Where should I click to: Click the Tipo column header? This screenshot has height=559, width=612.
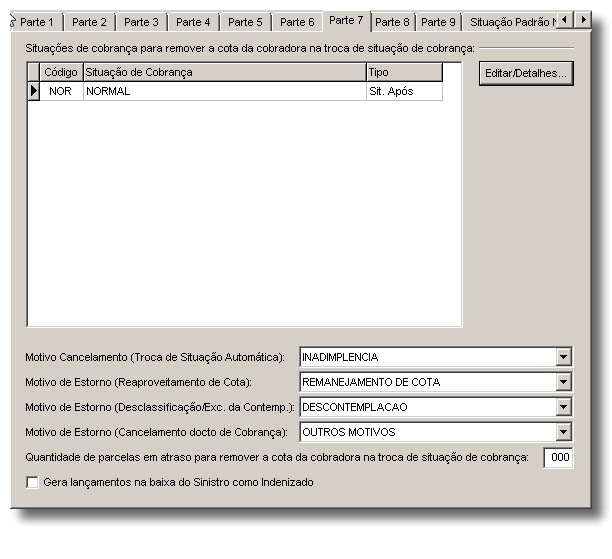[404, 72]
